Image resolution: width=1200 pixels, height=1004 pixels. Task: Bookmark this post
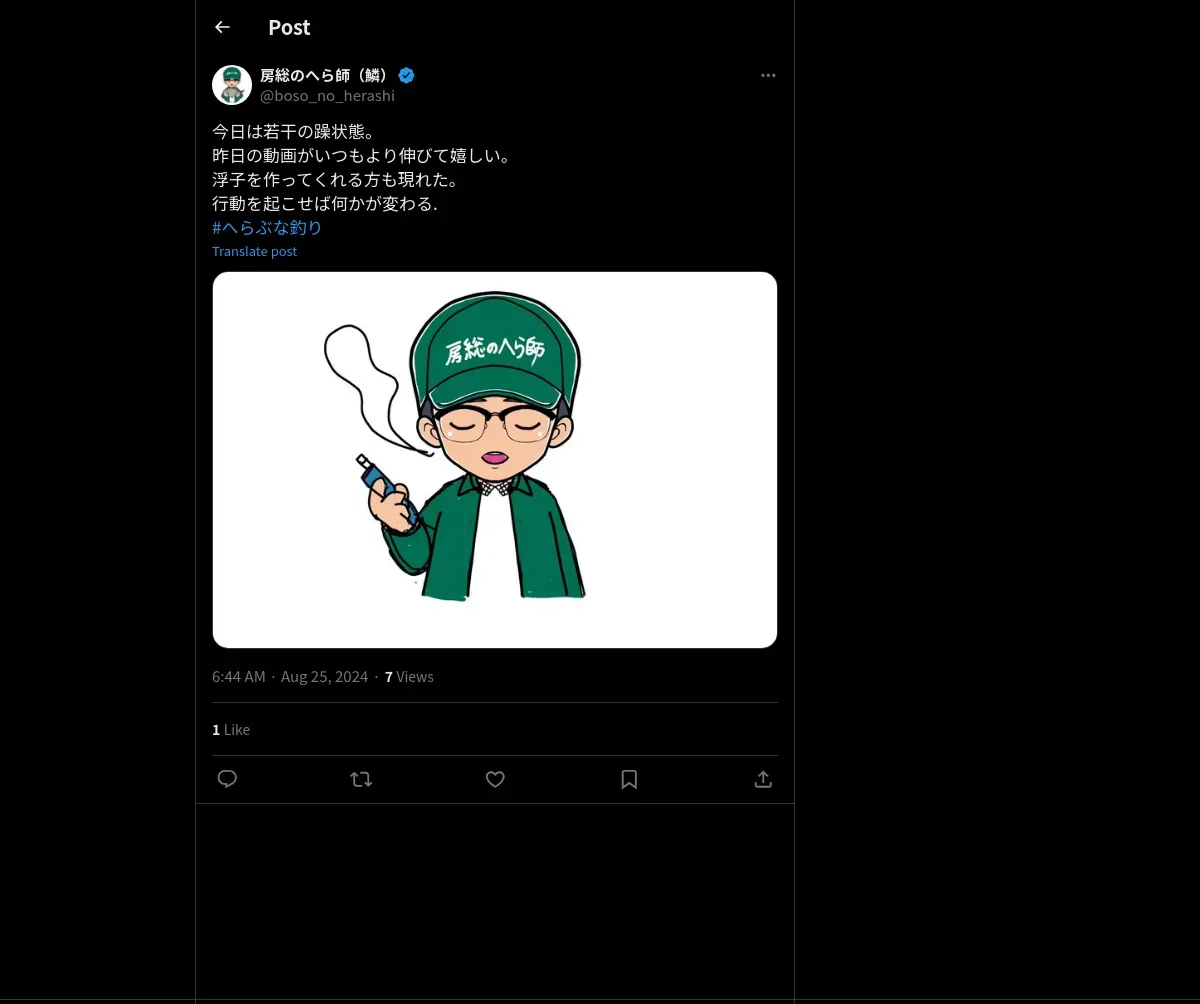[629, 779]
